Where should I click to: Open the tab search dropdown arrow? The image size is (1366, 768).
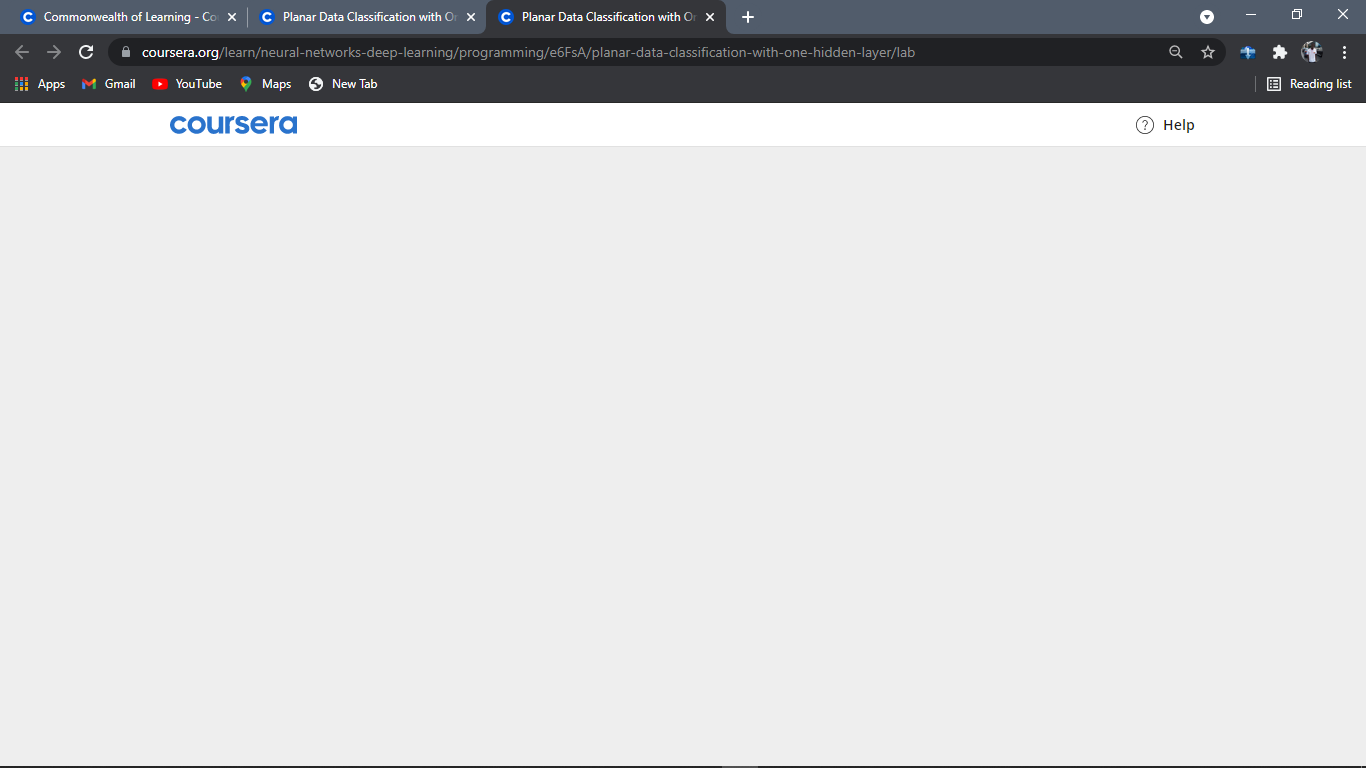pos(1207,17)
